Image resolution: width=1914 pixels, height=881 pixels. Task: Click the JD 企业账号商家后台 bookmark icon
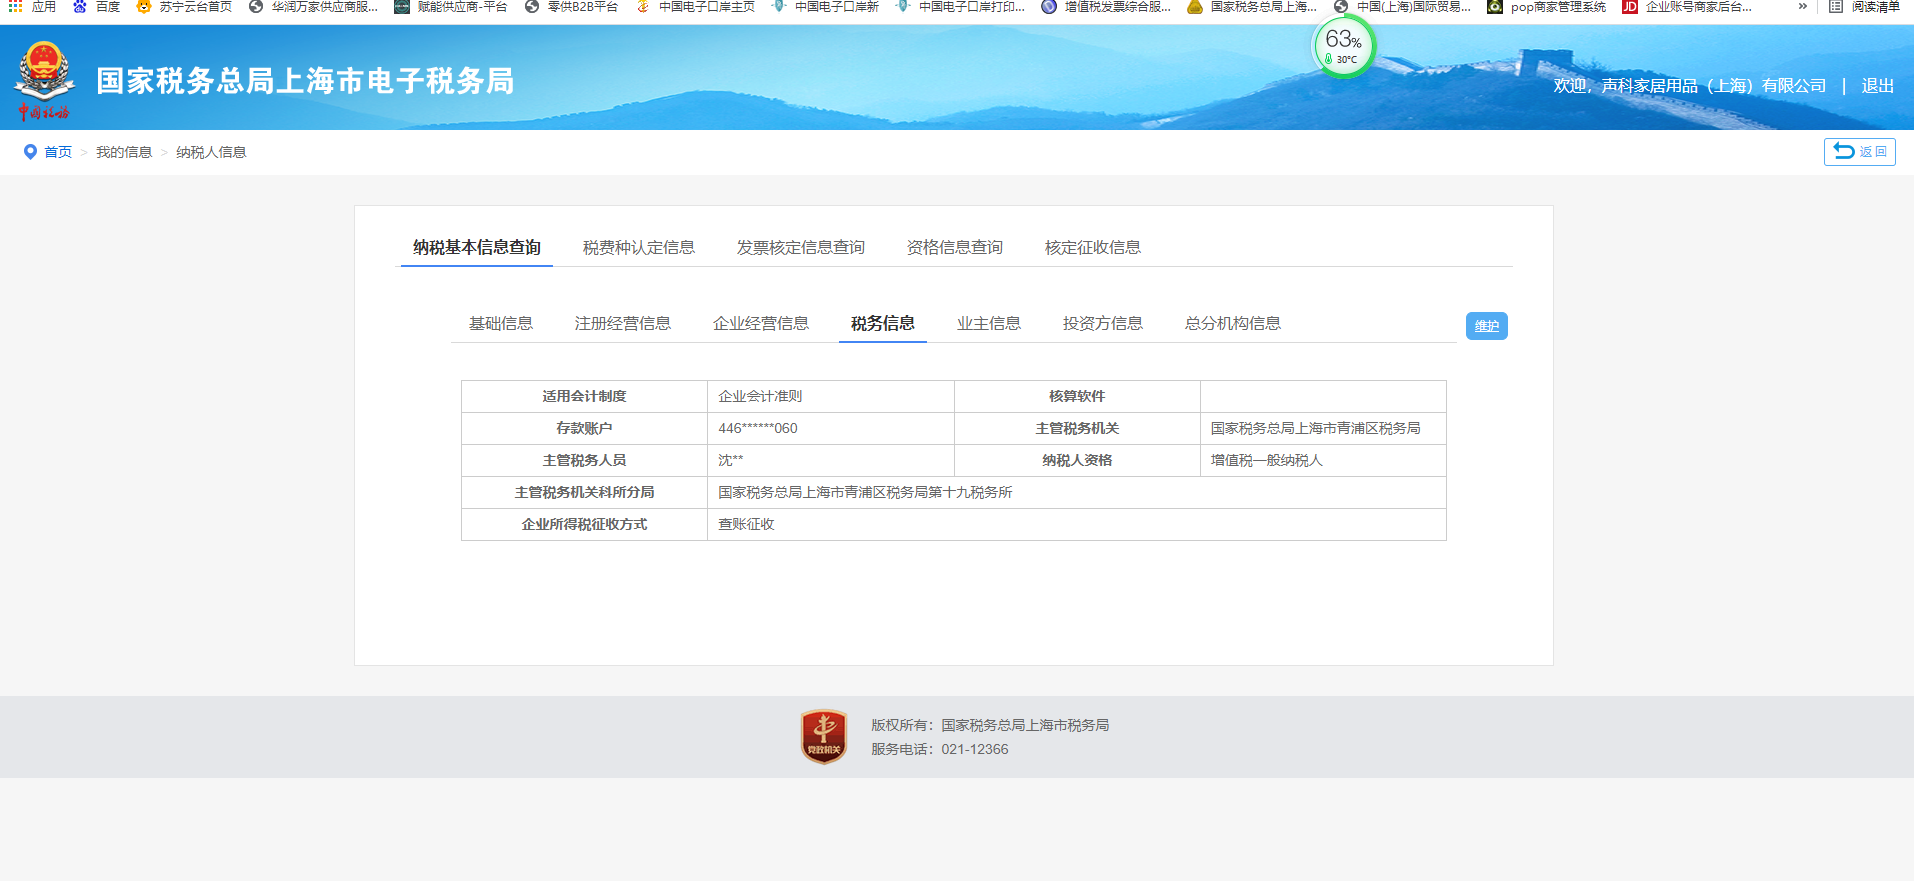[x=1629, y=7]
